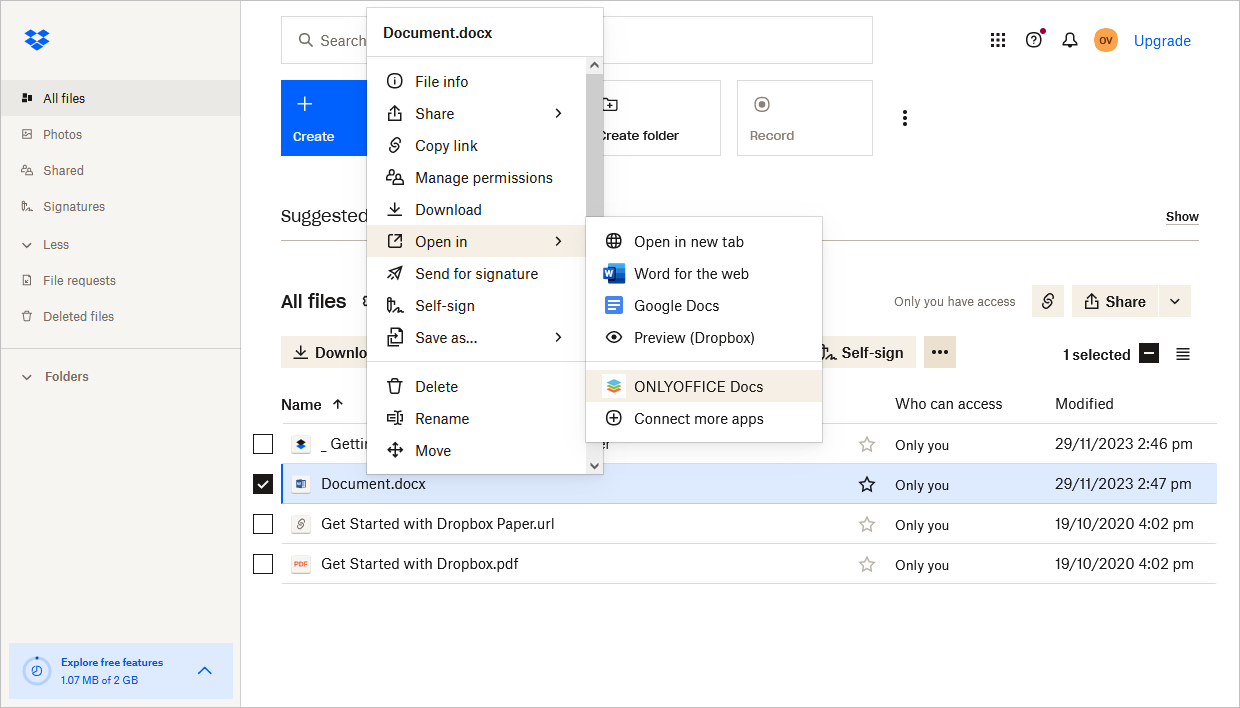Click the Upgrade link
The height and width of the screenshot is (708, 1240).
1162,40
